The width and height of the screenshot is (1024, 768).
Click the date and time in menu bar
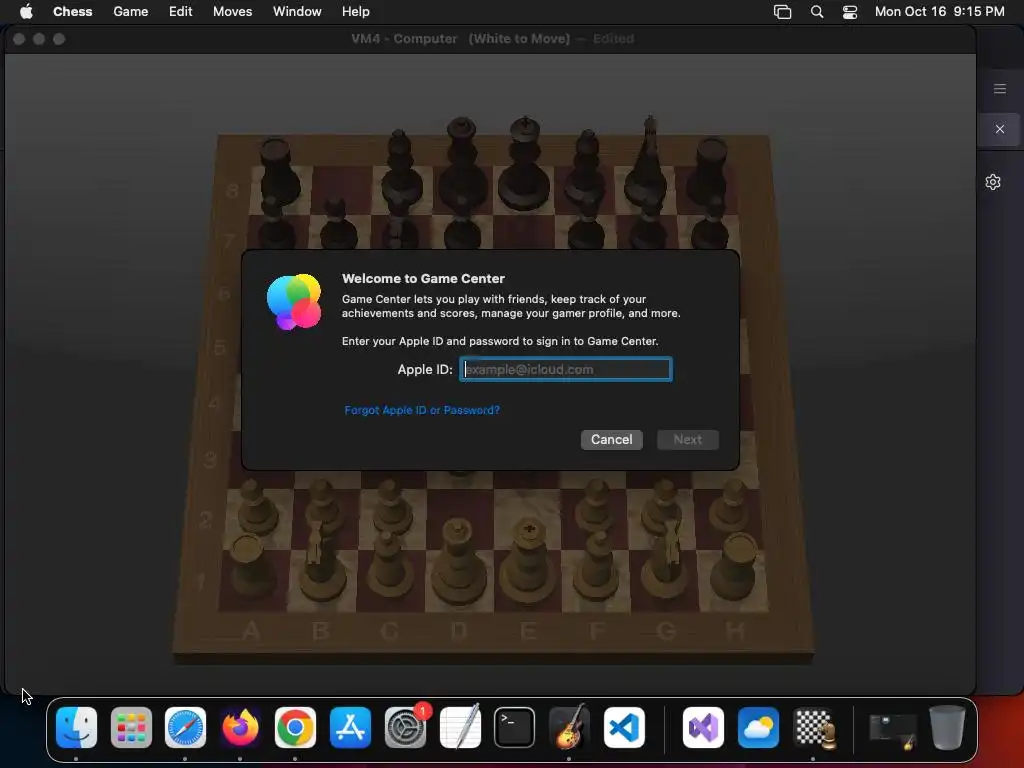pos(939,12)
